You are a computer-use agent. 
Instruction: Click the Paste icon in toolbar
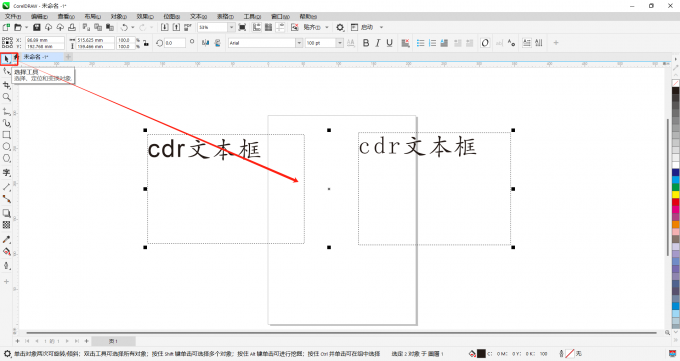point(110,27)
